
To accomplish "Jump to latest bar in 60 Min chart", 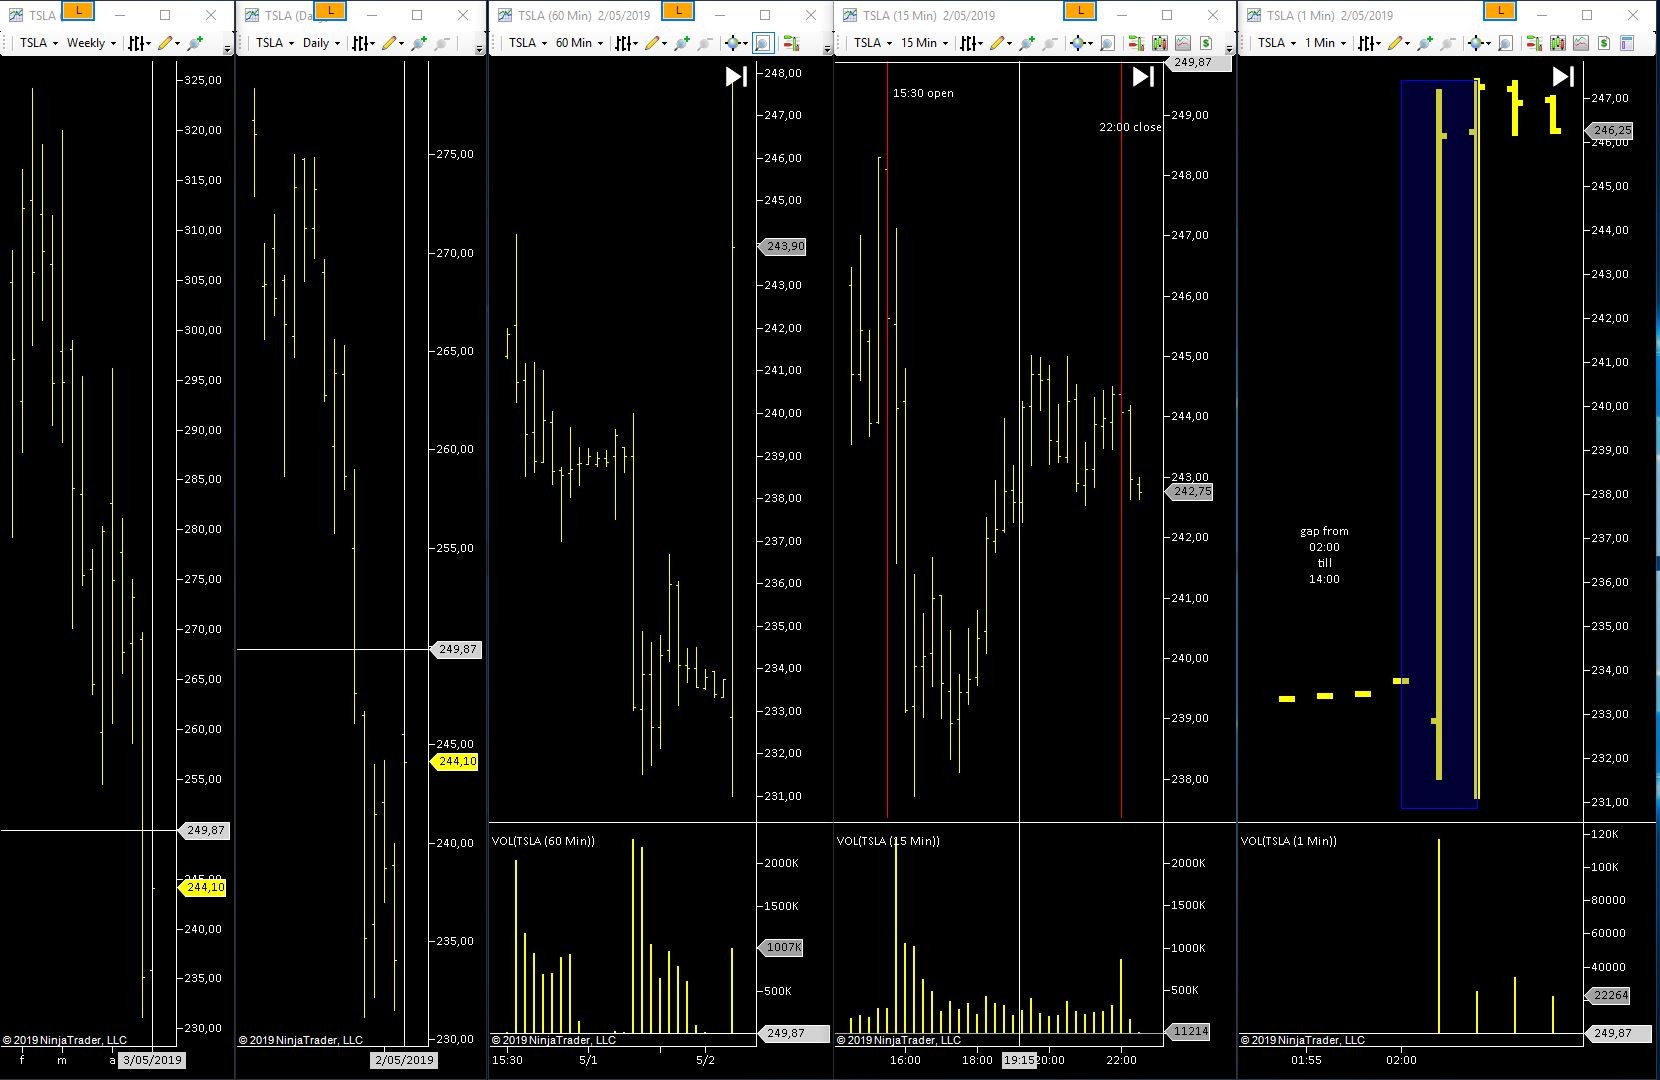I will (x=736, y=77).
